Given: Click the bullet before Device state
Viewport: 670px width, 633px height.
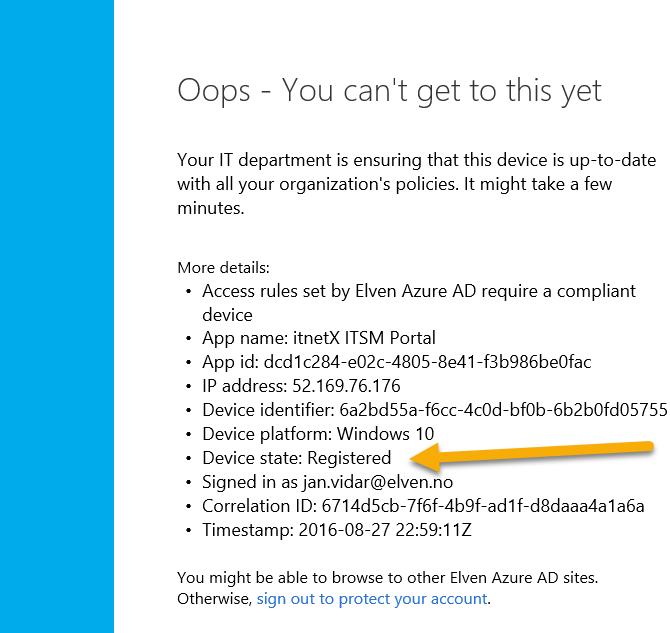Looking at the screenshot, I should click(188, 458).
